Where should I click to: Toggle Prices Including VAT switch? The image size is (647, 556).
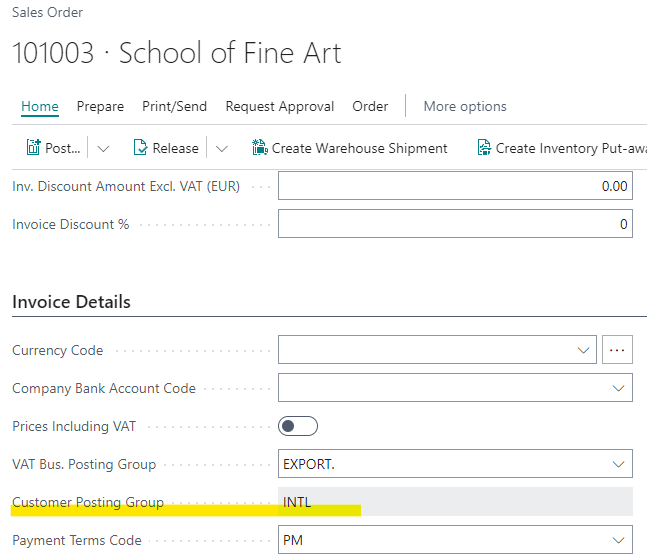click(x=298, y=426)
